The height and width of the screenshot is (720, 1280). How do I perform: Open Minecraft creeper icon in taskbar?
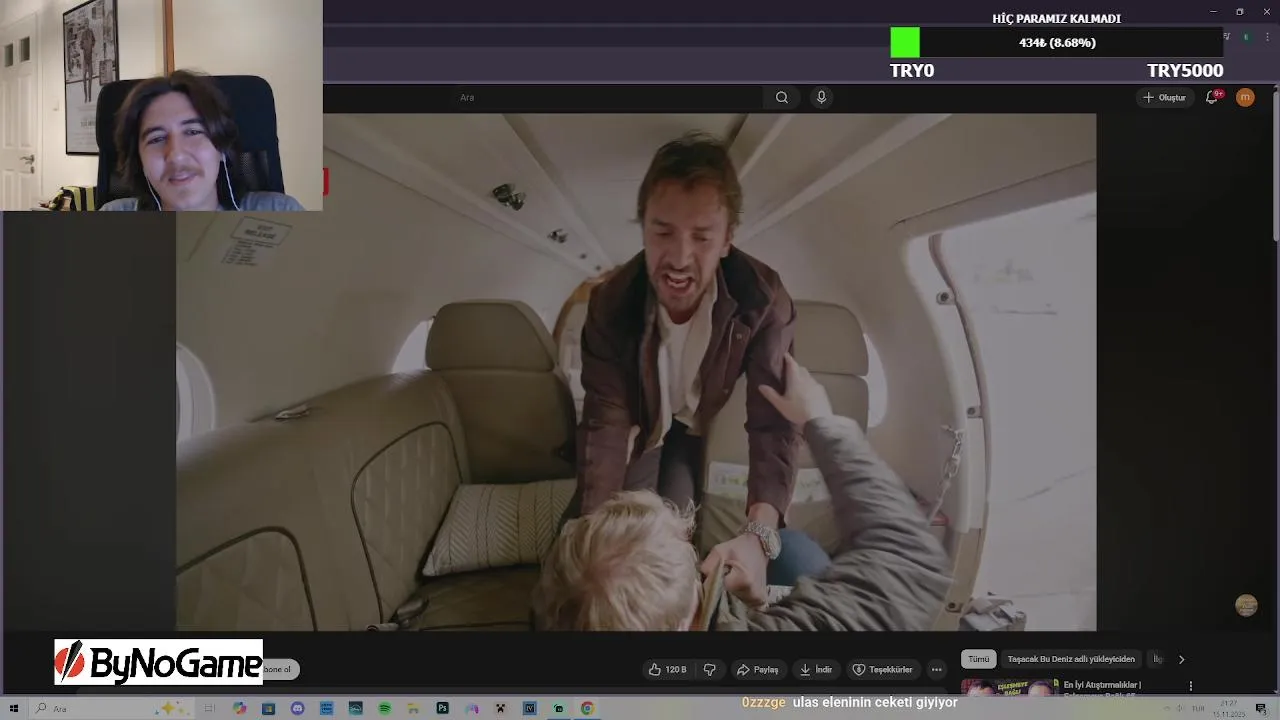pyautogui.click(x=500, y=708)
